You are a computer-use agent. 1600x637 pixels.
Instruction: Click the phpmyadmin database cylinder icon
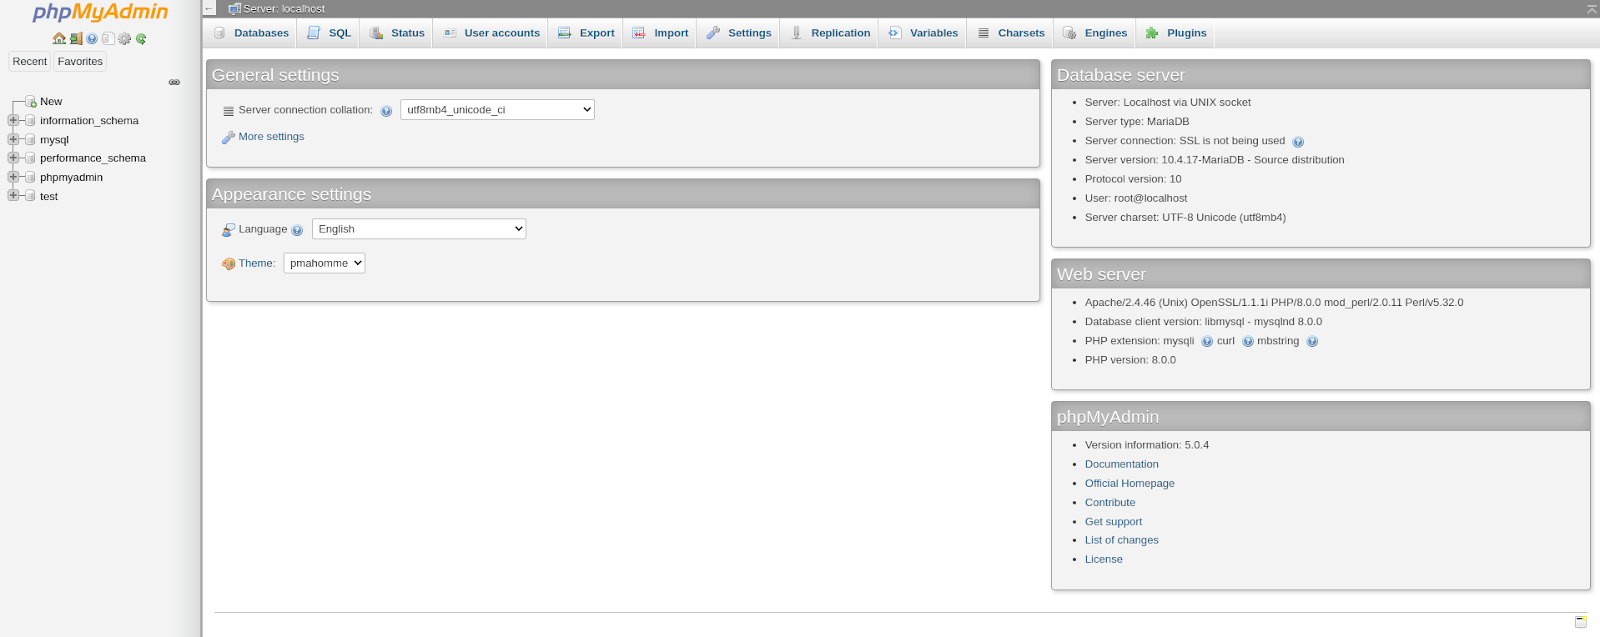[30, 177]
